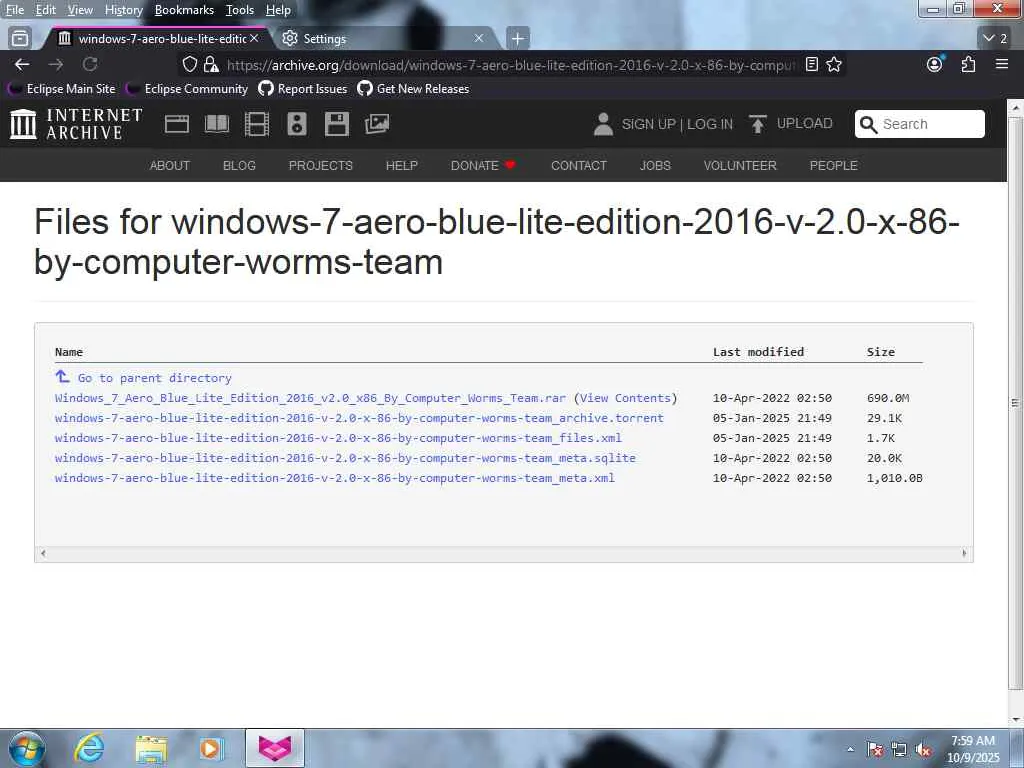This screenshot has width=1024, height=768.
Task: Open the workspaces icon left of tabs
Action: click(x=20, y=39)
